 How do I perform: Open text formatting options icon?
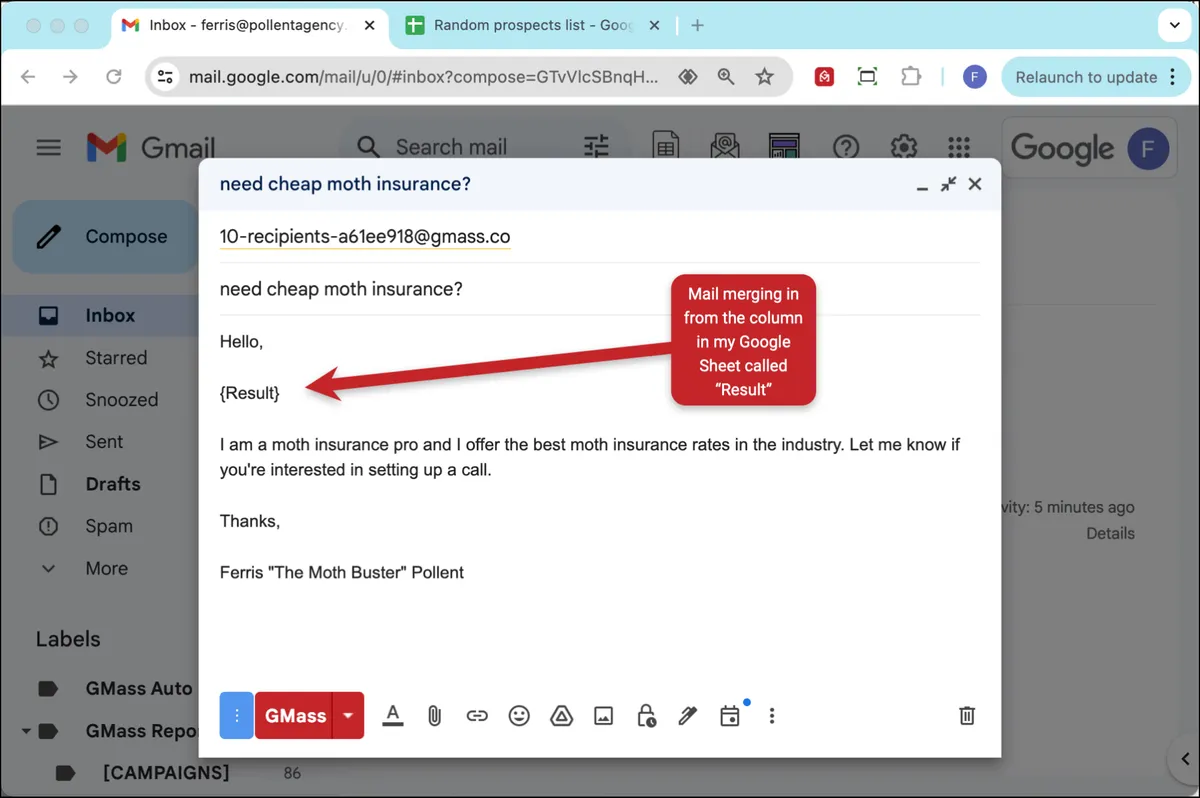click(x=393, y=715)
